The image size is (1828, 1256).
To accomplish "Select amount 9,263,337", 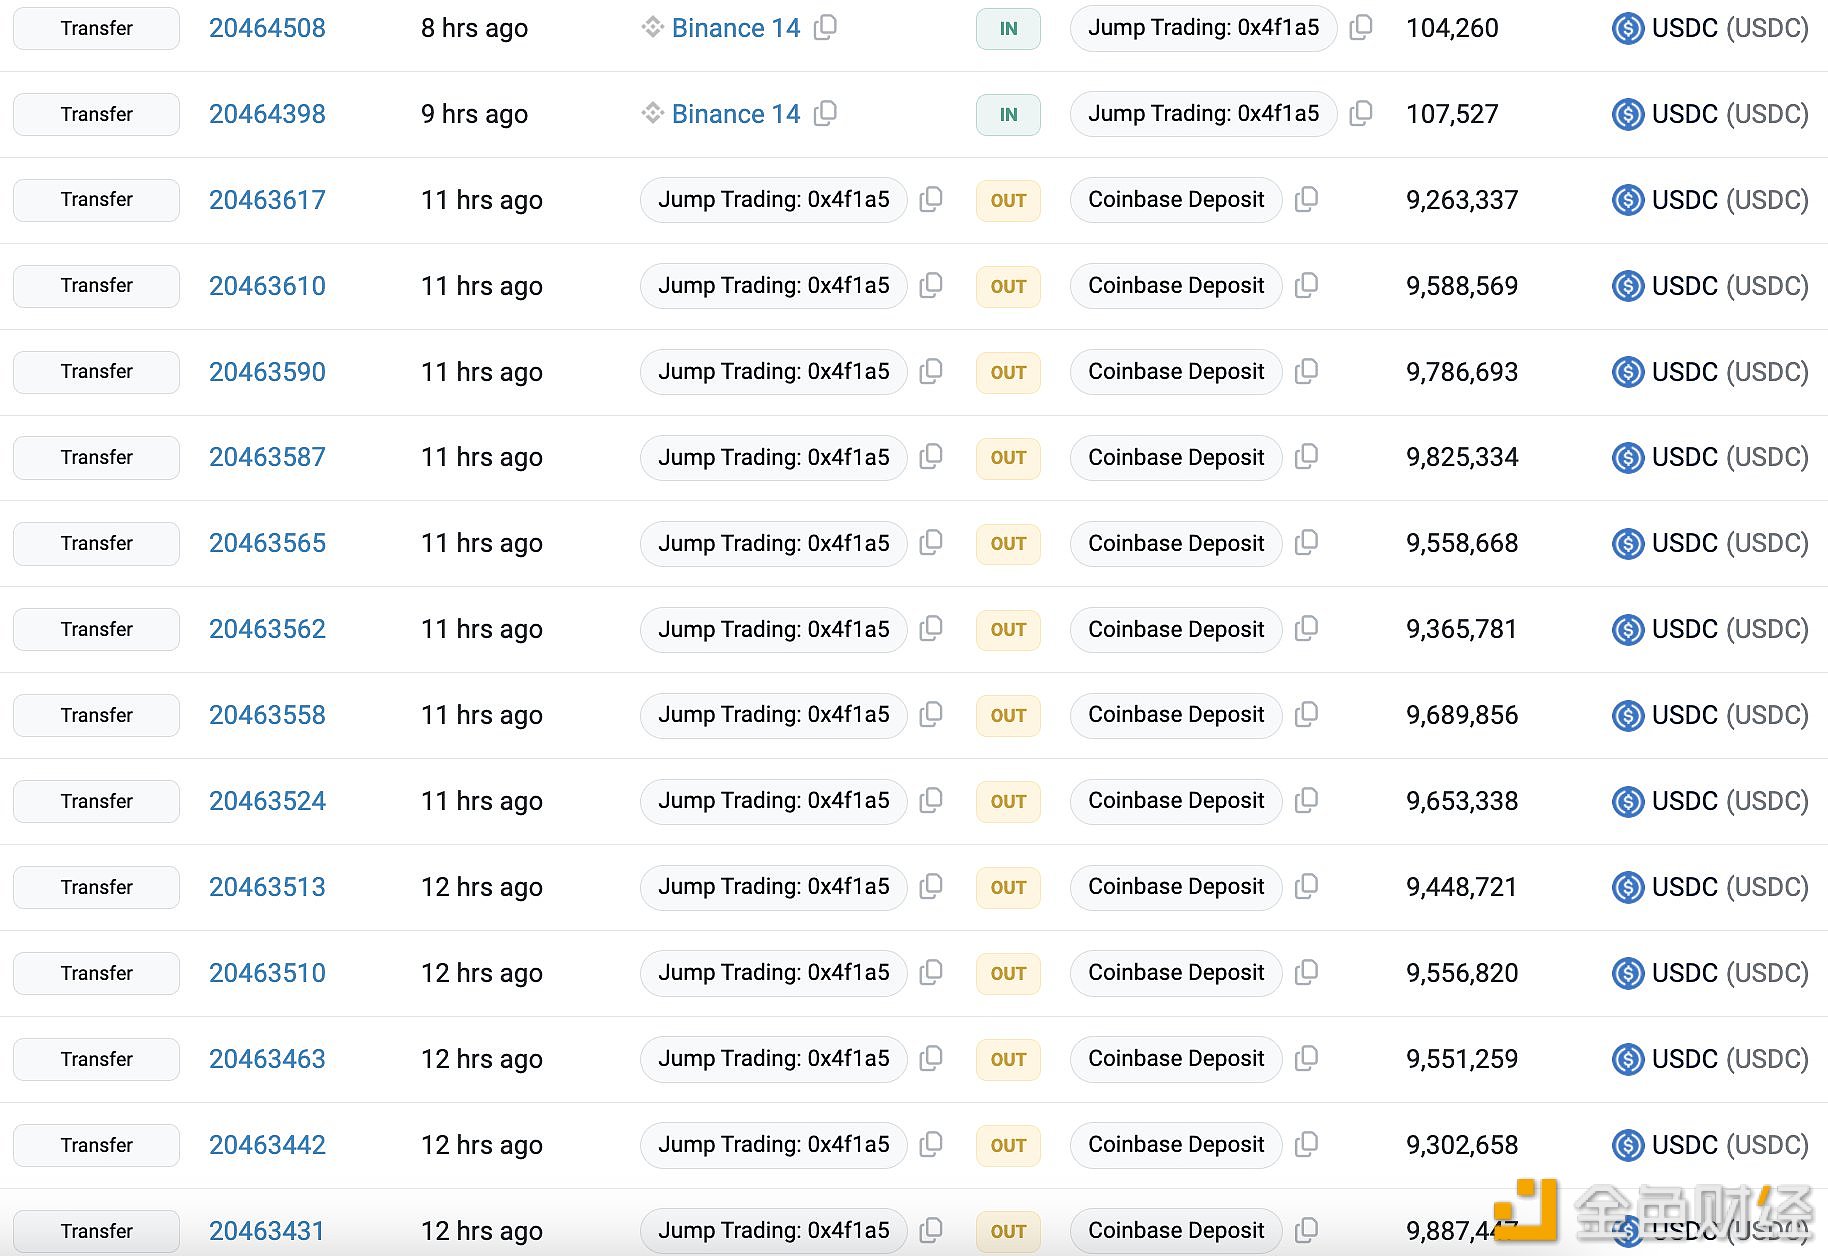I will 1462,200.
